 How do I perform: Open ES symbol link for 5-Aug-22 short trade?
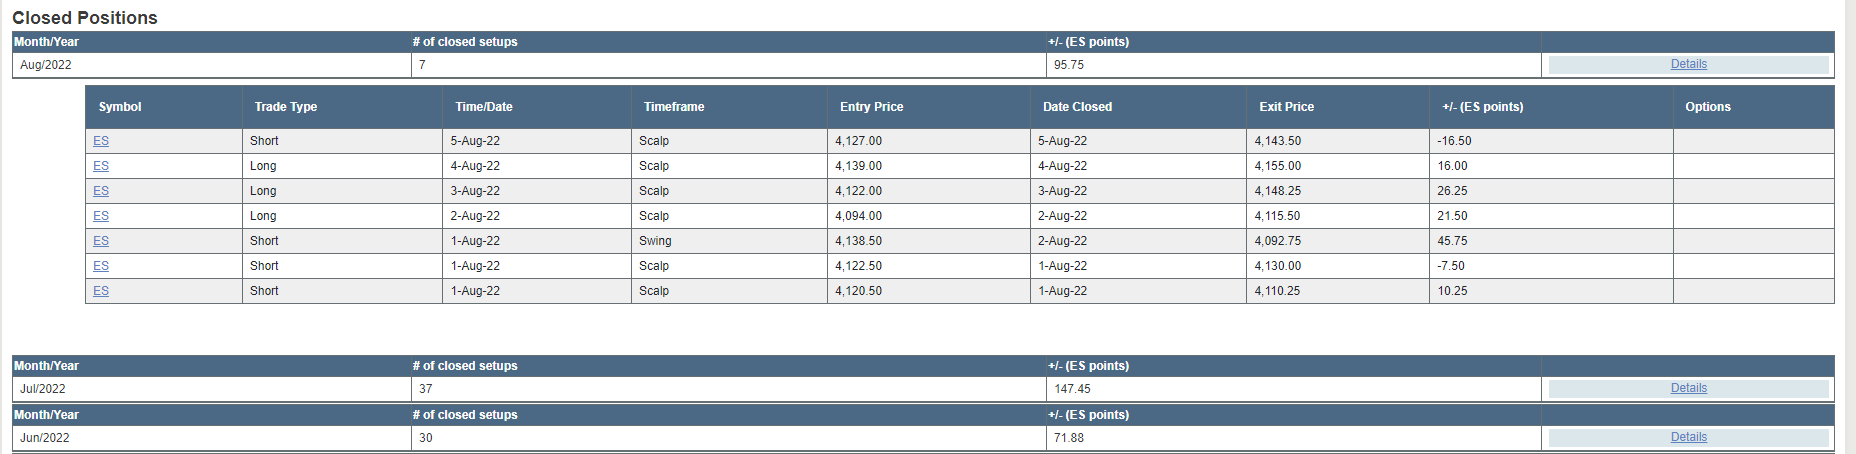click(101, 141)
